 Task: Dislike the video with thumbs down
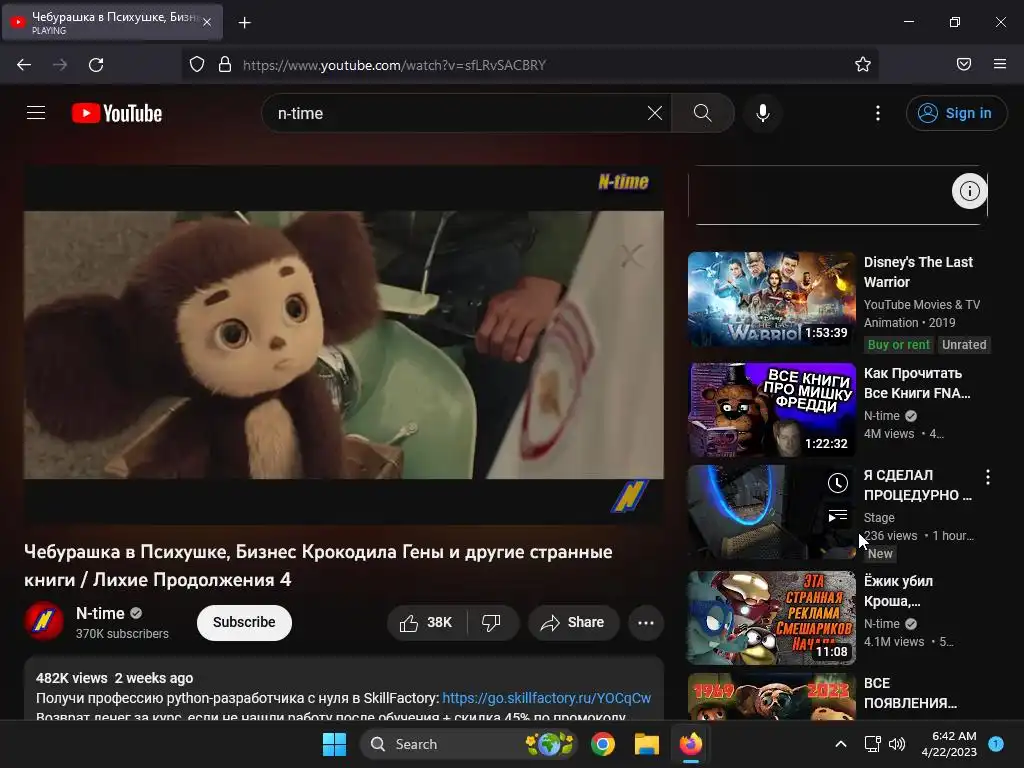pyautogui.click(x=492, y=622)
